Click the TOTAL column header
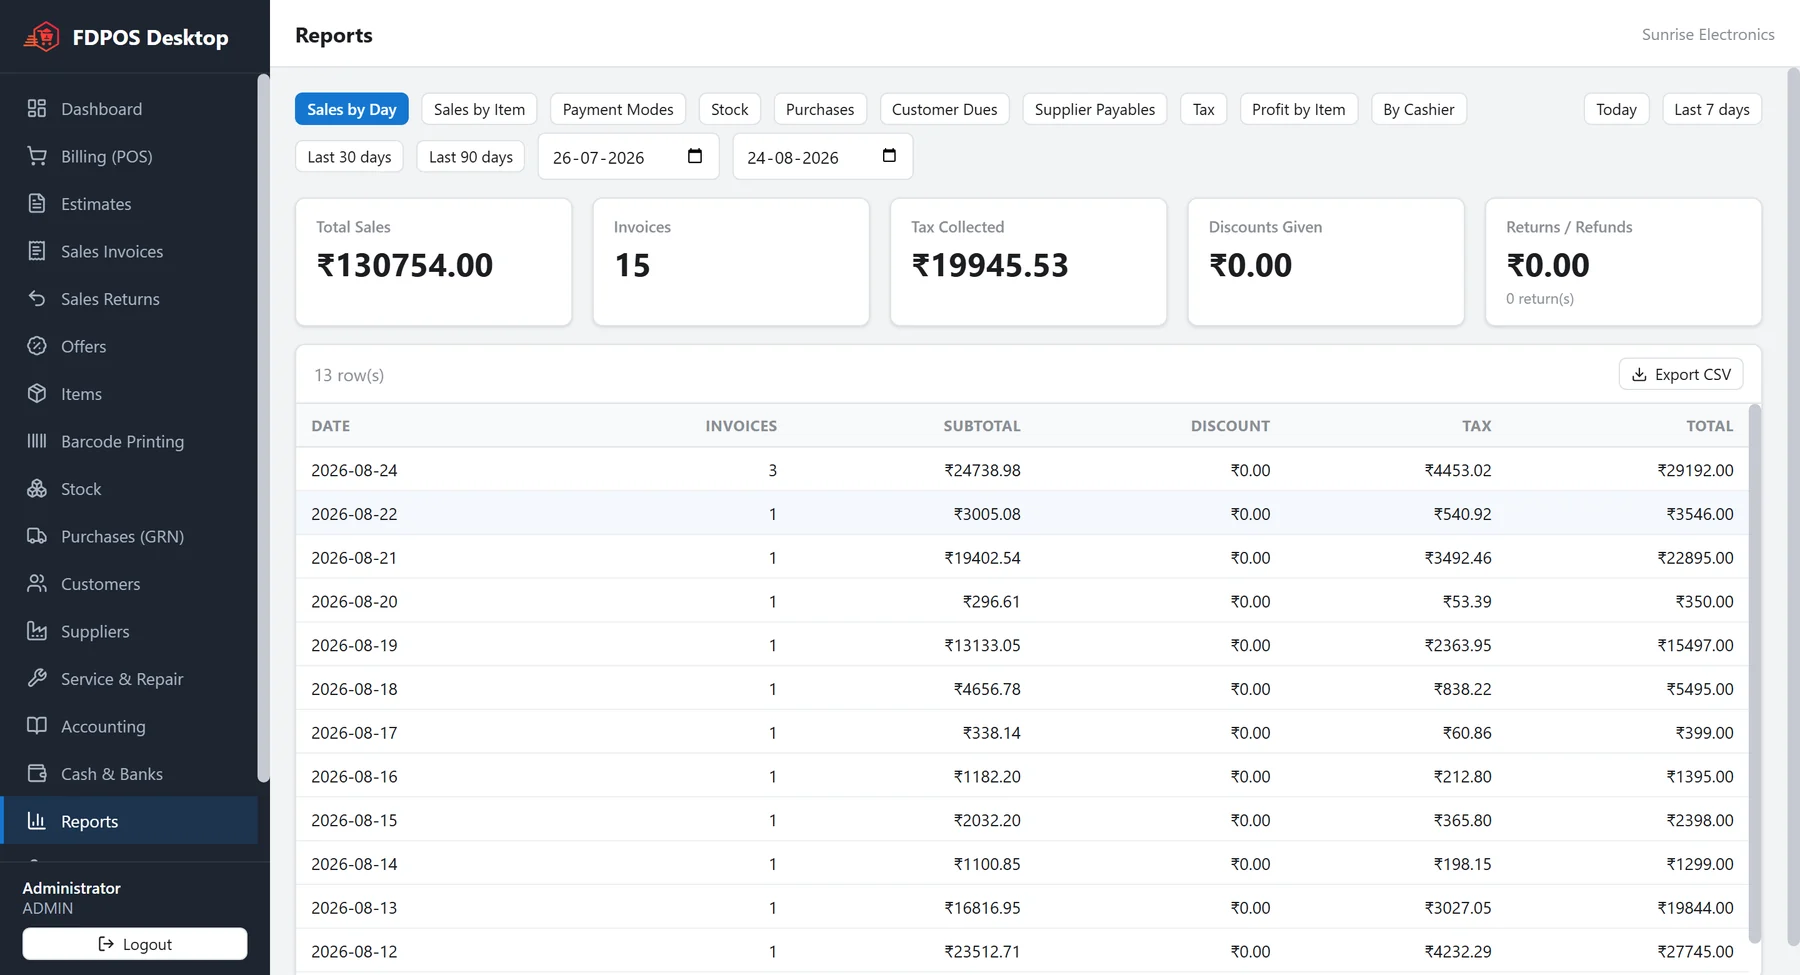This screenshot has width=1800, height=975. [1709, 425]
